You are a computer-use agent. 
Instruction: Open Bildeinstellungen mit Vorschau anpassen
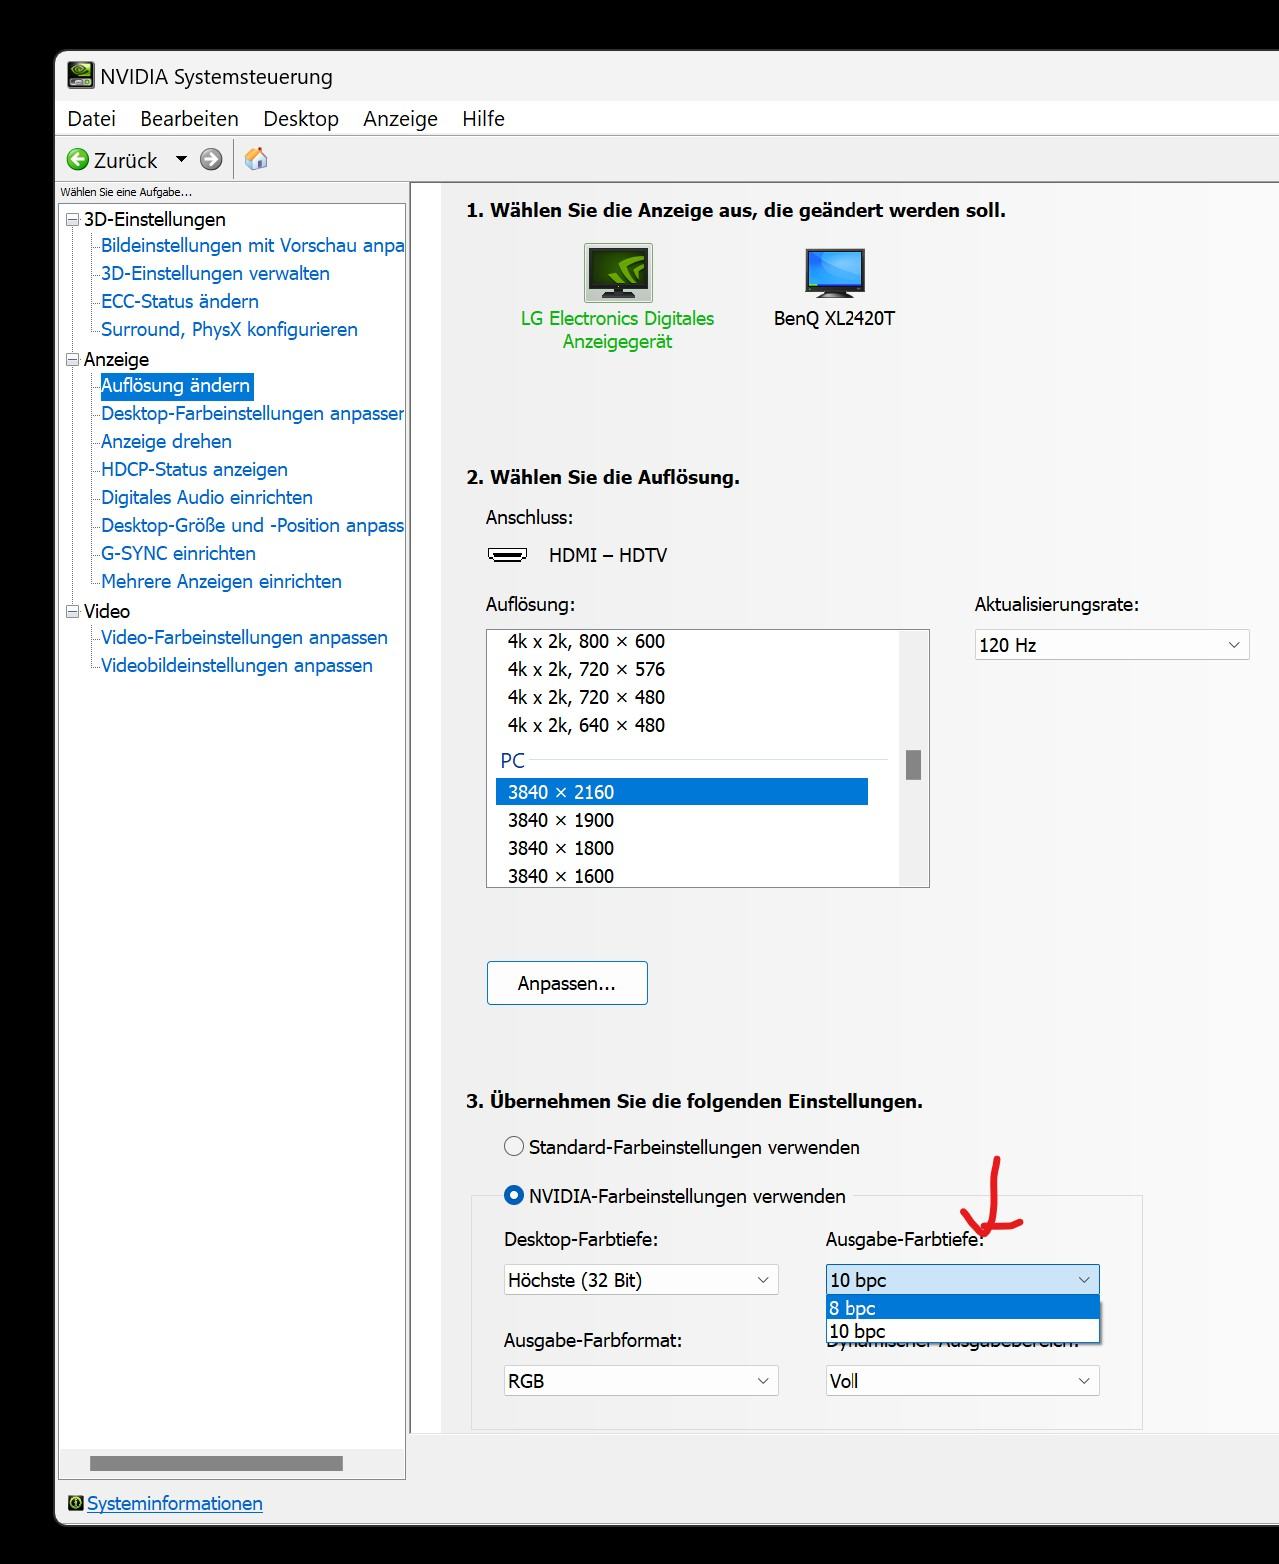252,245
